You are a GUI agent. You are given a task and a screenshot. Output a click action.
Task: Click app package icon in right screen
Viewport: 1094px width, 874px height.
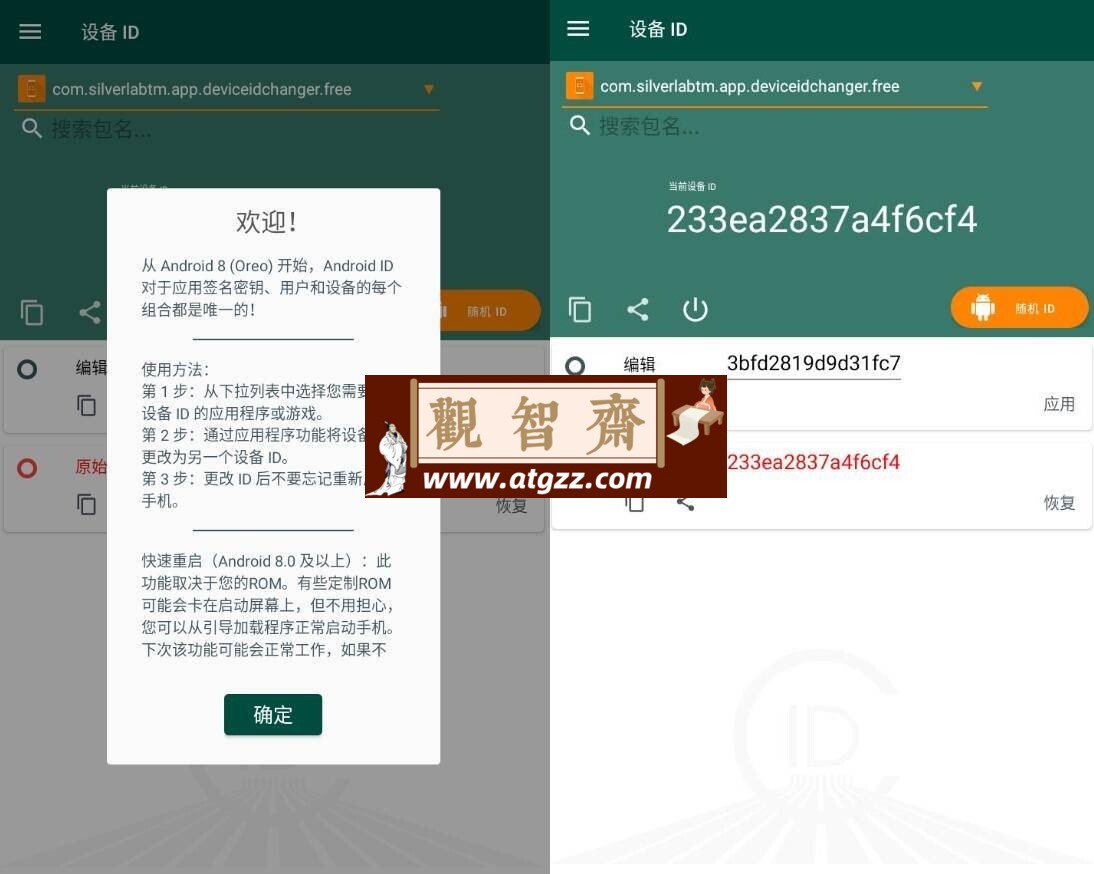click(579, 86)
